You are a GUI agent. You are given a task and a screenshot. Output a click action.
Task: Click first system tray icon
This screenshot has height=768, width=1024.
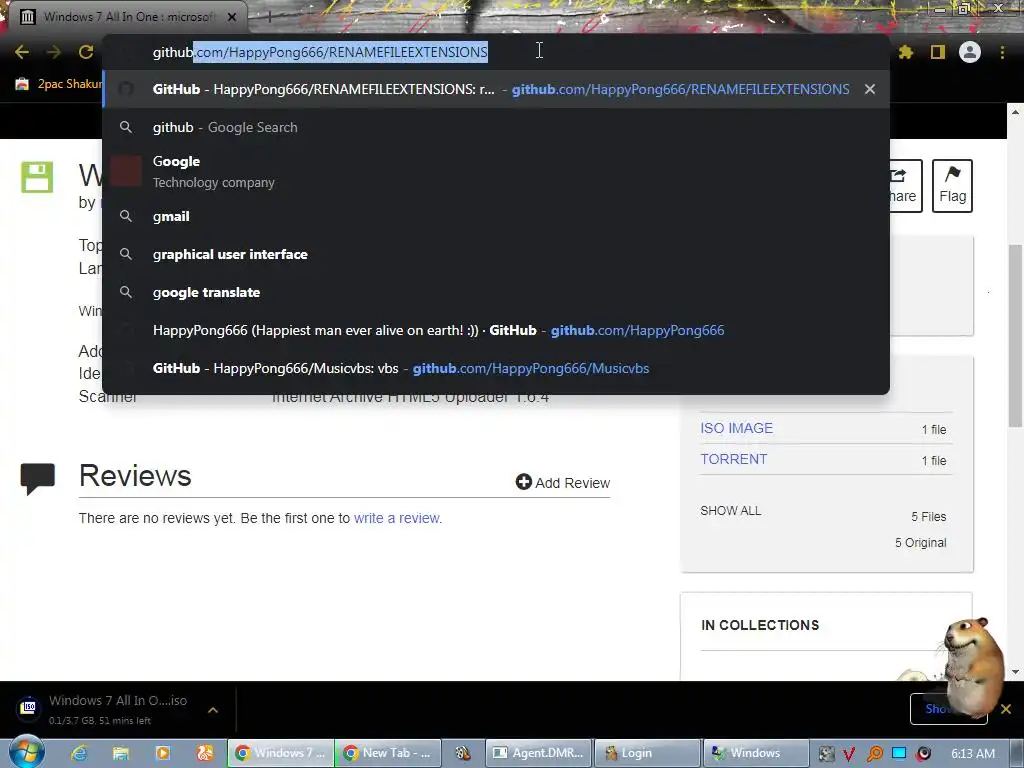826,754
